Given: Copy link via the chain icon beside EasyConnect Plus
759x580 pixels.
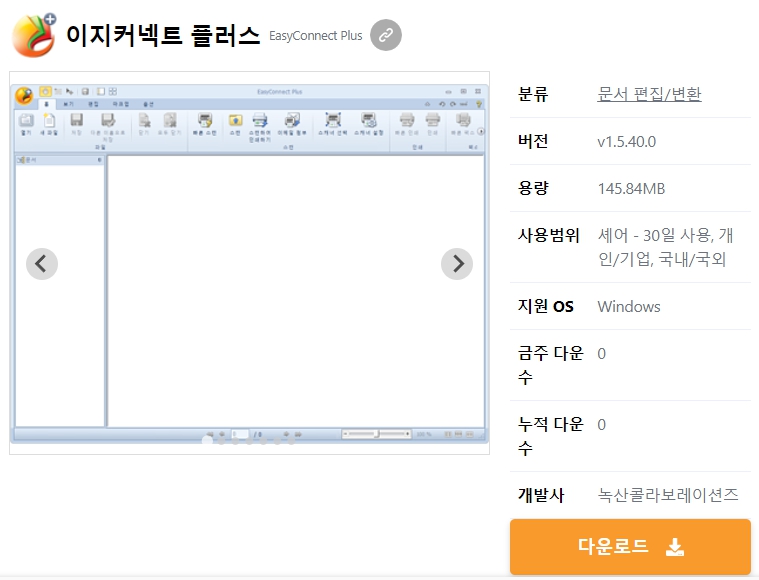Looking at the screenshot, I should (386, 35).
